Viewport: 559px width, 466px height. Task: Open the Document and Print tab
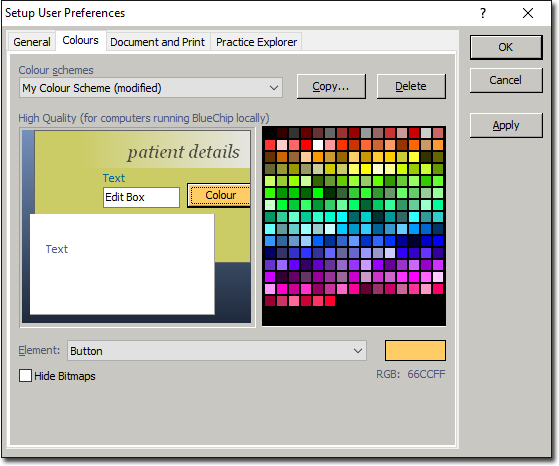[x=158, y=42]
